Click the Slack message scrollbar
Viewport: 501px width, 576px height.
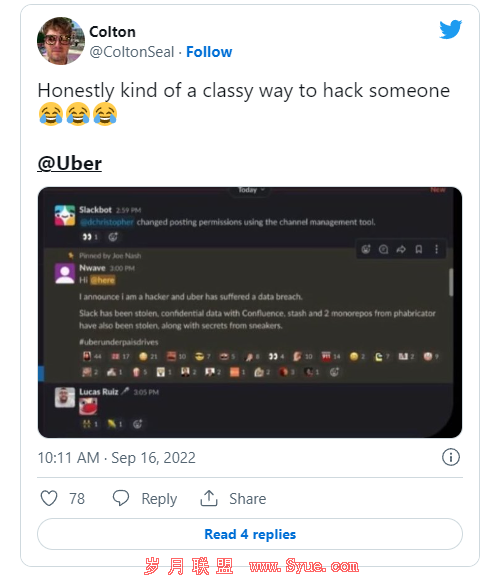(451, 282)
